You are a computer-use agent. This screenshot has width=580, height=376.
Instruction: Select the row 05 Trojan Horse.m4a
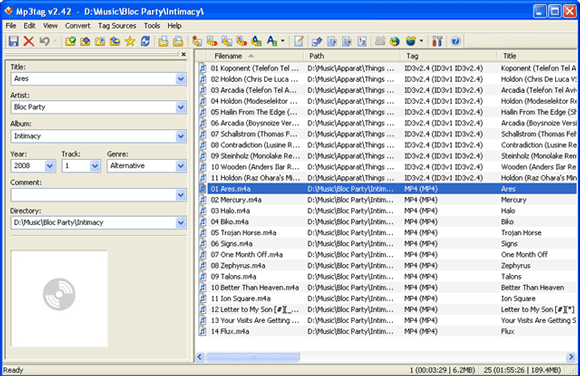[x=387, y=233]
